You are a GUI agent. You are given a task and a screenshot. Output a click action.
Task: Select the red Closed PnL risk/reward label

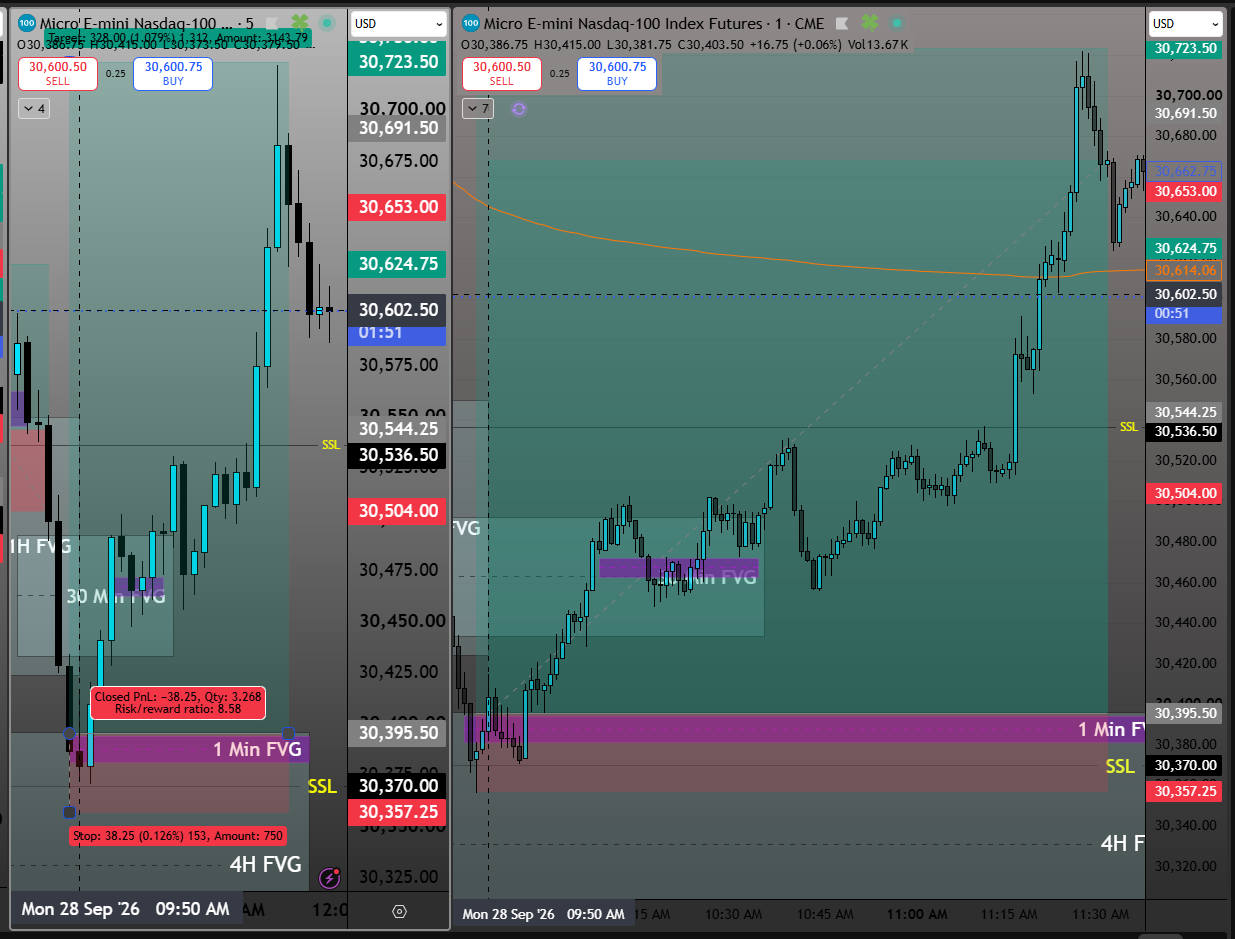pyautogui.click(x=178, y=702)
